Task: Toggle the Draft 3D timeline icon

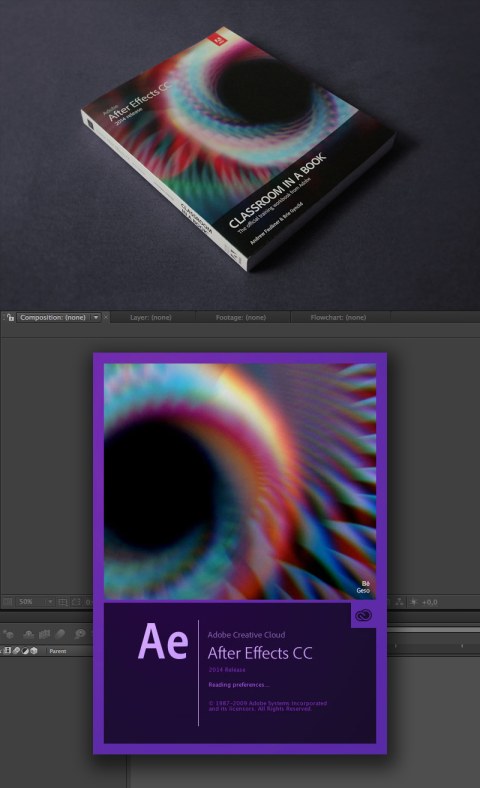Action: coord(9,634)
